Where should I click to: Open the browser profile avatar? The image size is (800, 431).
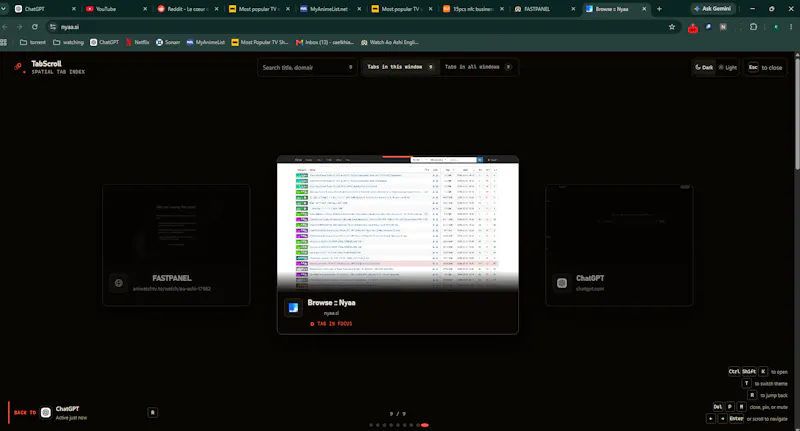pos(776,27)
